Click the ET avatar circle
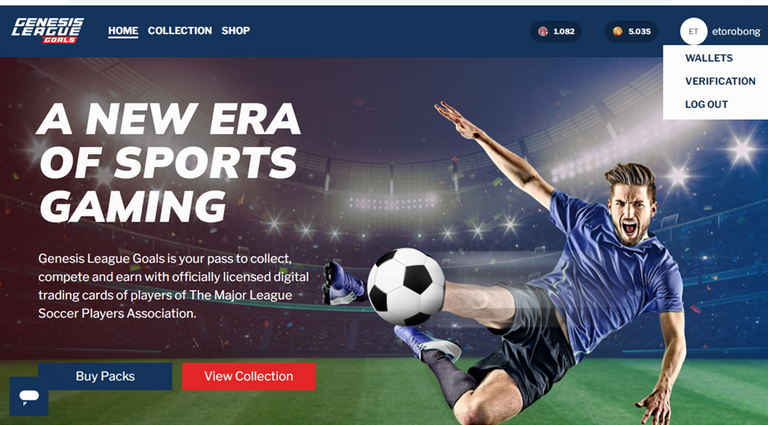 click(x=693, y=31)
